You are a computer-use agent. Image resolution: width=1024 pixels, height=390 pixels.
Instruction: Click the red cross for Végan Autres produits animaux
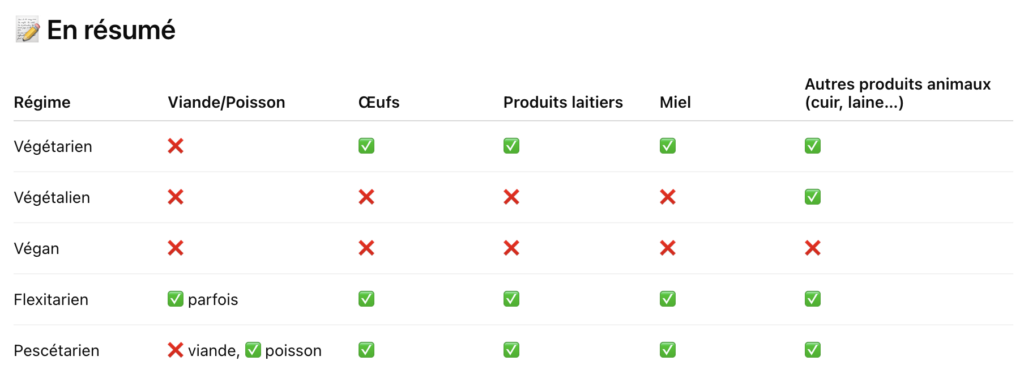(x=812, y=248)
